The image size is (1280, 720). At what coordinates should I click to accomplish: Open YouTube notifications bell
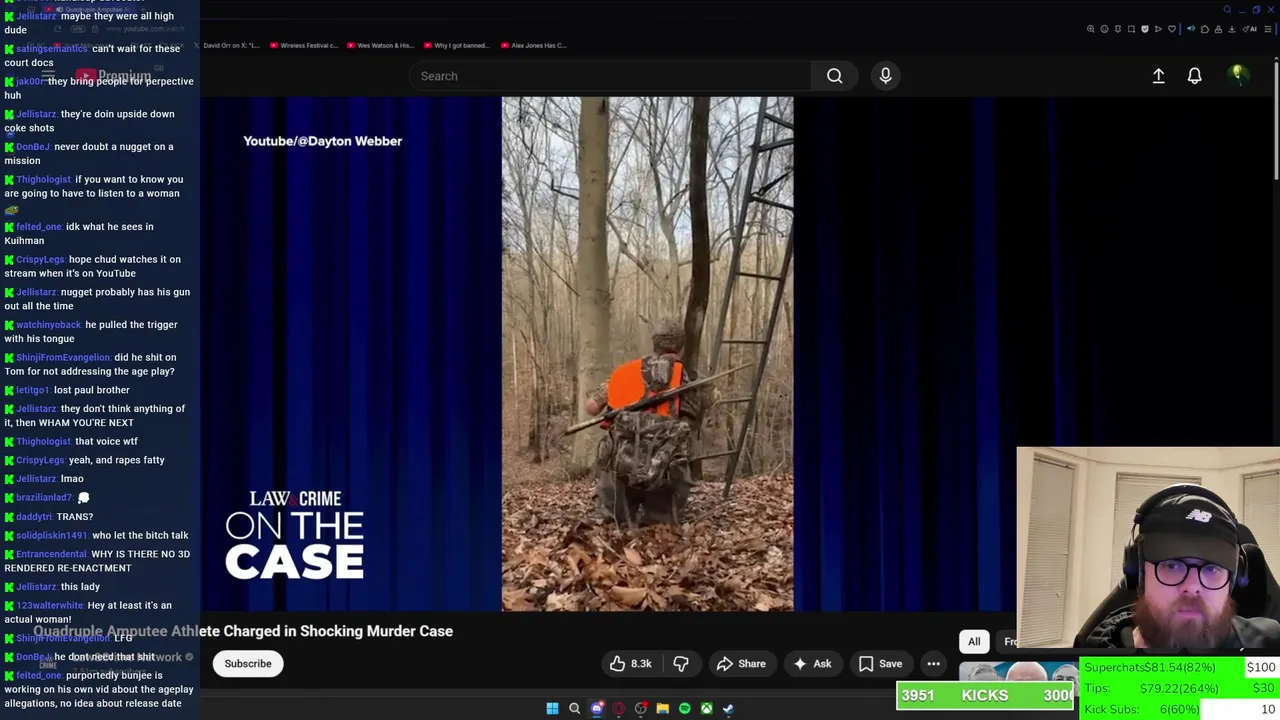click(1194, 76)
